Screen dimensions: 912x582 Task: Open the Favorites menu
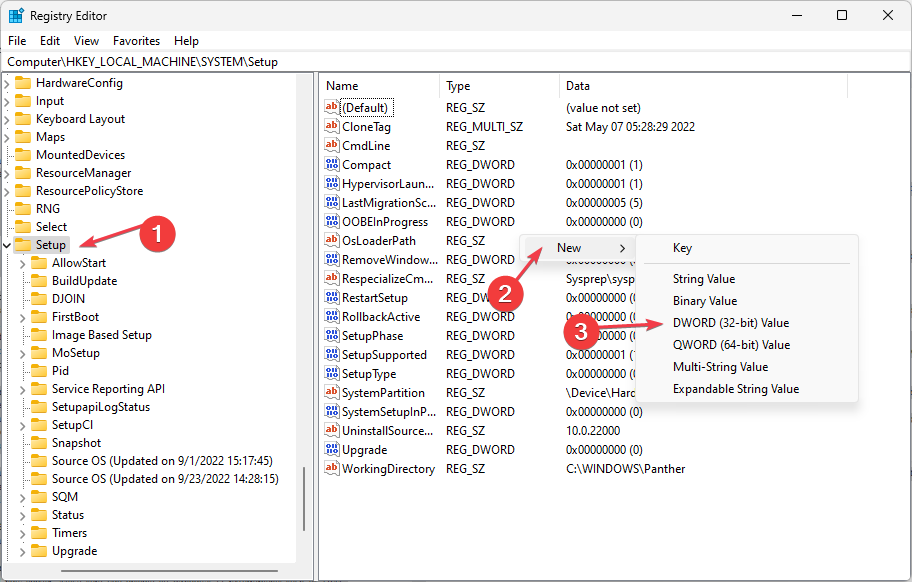coord(136,40)
